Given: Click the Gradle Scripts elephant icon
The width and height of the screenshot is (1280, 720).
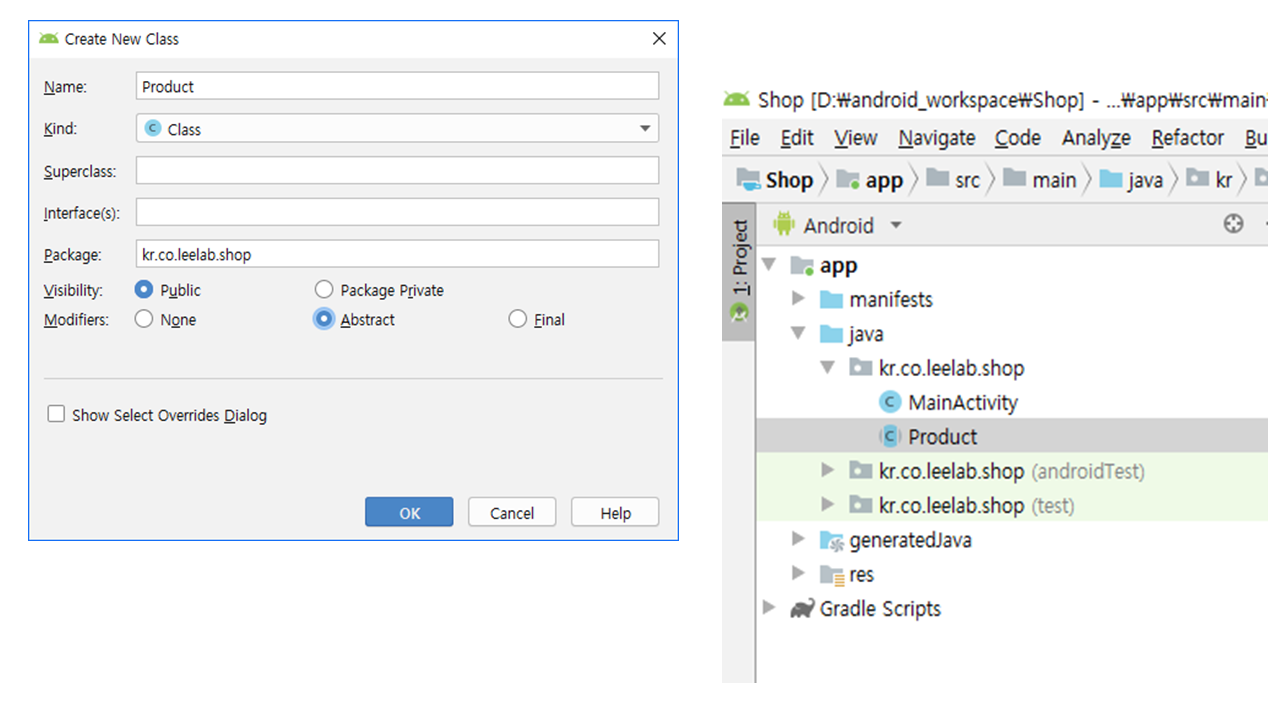Looking at the screenshot, I should click(801, 609).
